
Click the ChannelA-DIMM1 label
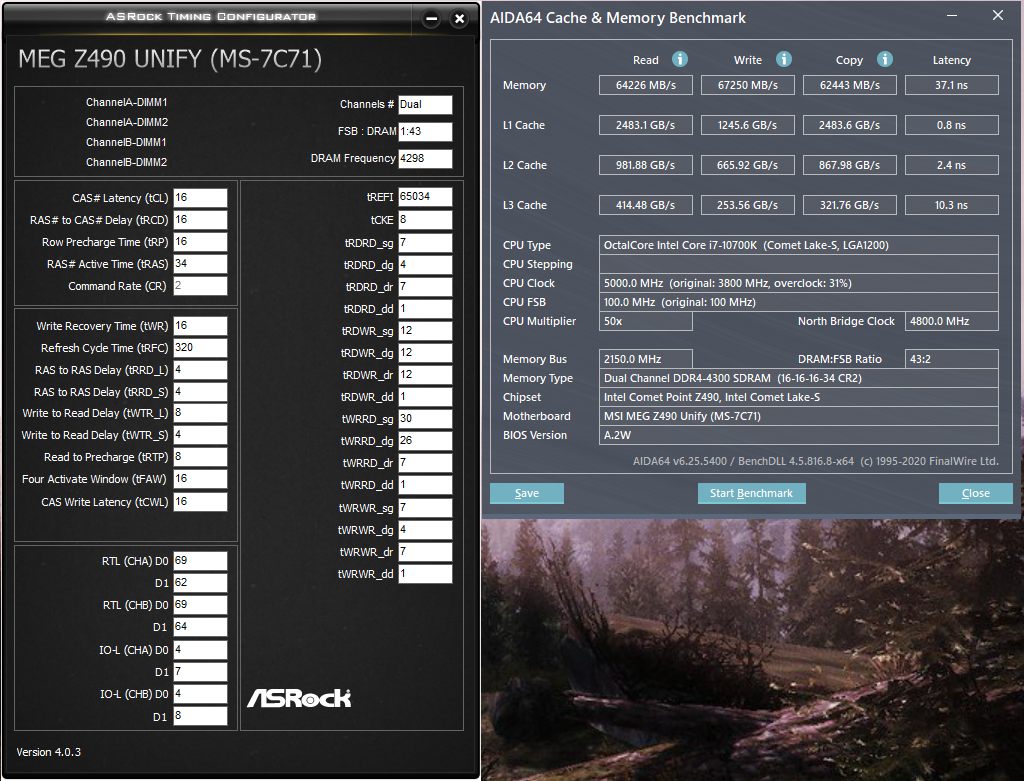tap(127, 103)
